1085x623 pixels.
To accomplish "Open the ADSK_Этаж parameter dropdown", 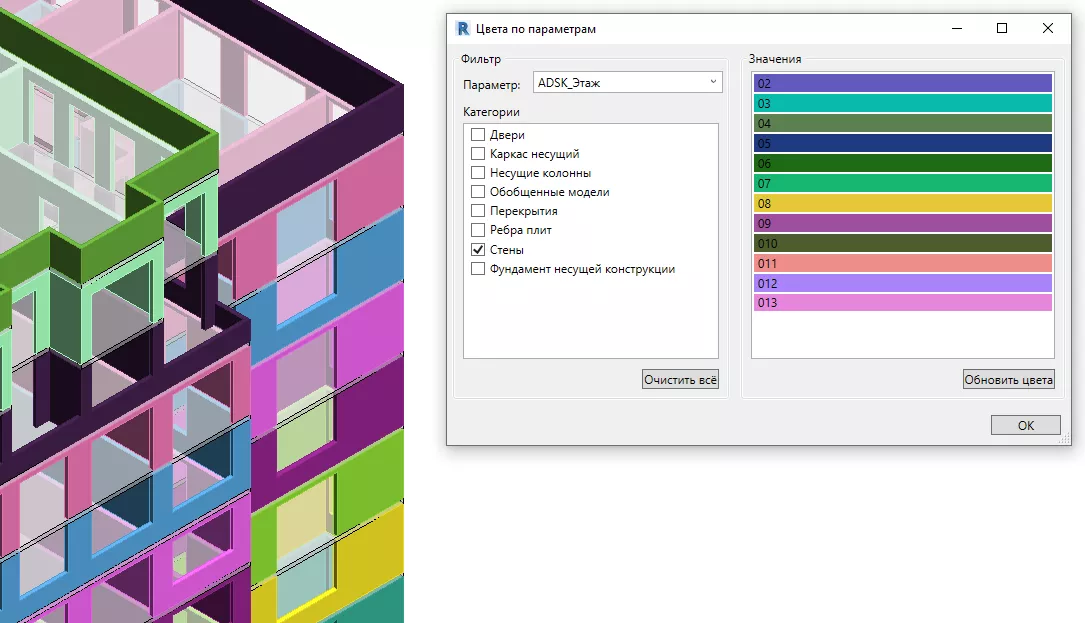I will point(627,83).
